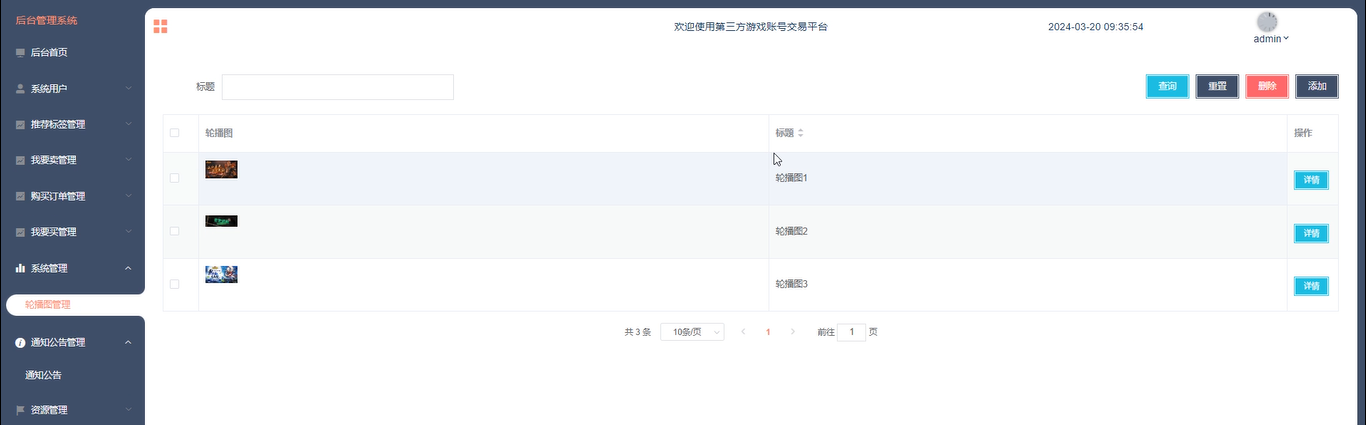Click the 通知公告管理 info icon
Image resolution: width=1366 pixels, height=425 pixels.
coord(20,342)
